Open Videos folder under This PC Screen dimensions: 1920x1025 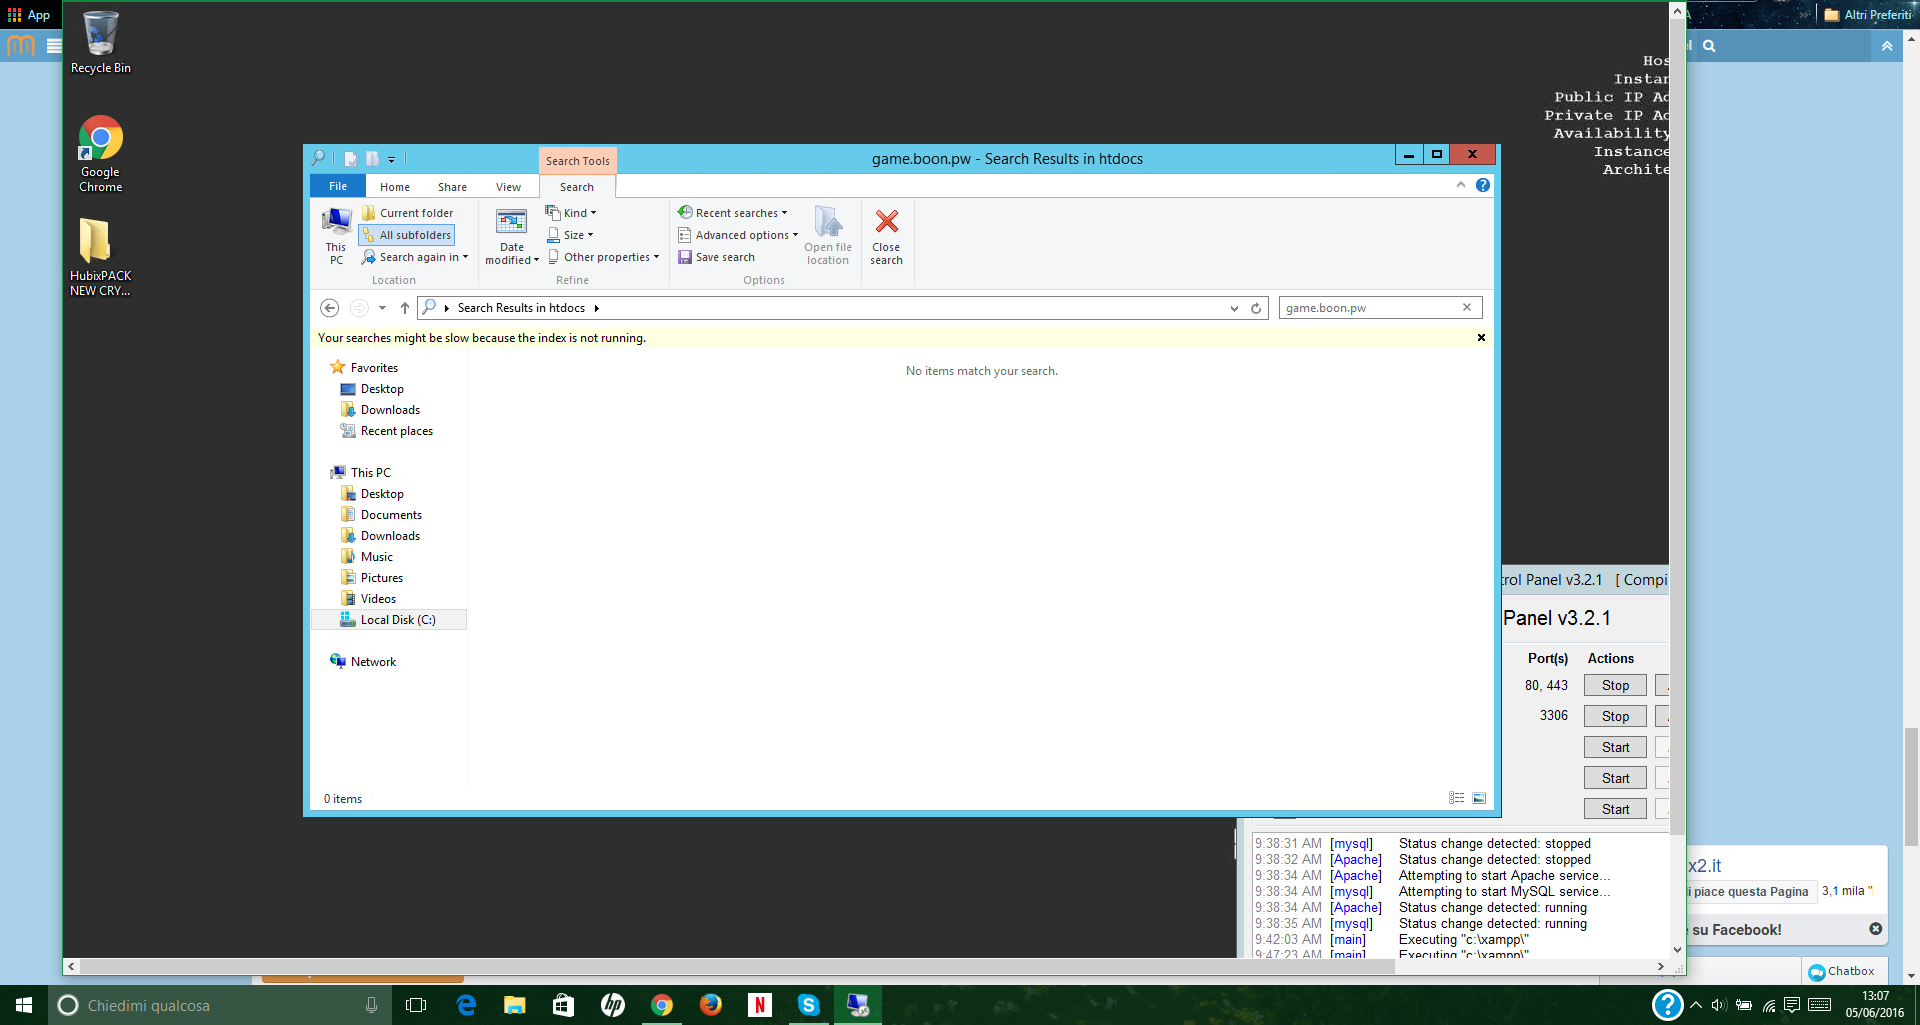tap(378, 599)
